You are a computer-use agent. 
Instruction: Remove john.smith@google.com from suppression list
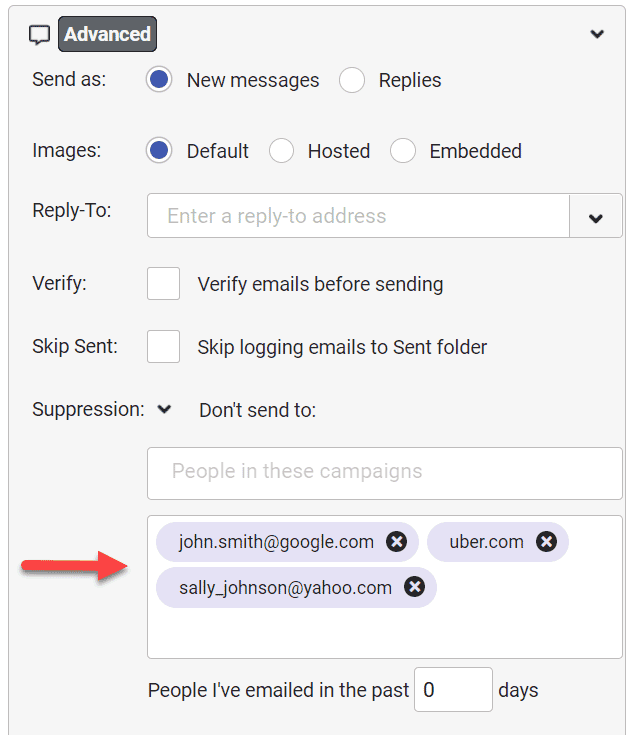397,542
